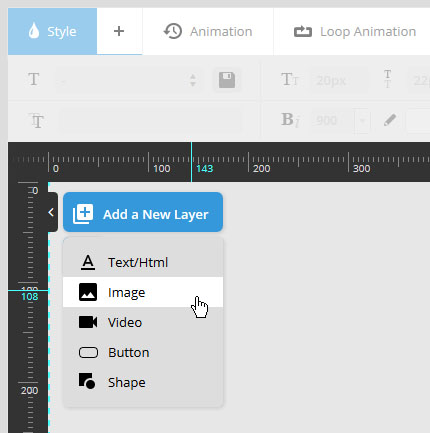Viewport: 430px width, 433px height.
Task: Click the font family input field
Action: (x=150, y=121)
